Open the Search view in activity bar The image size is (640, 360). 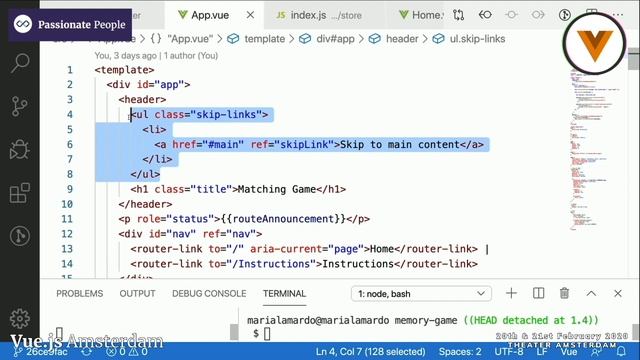(20, 64)
